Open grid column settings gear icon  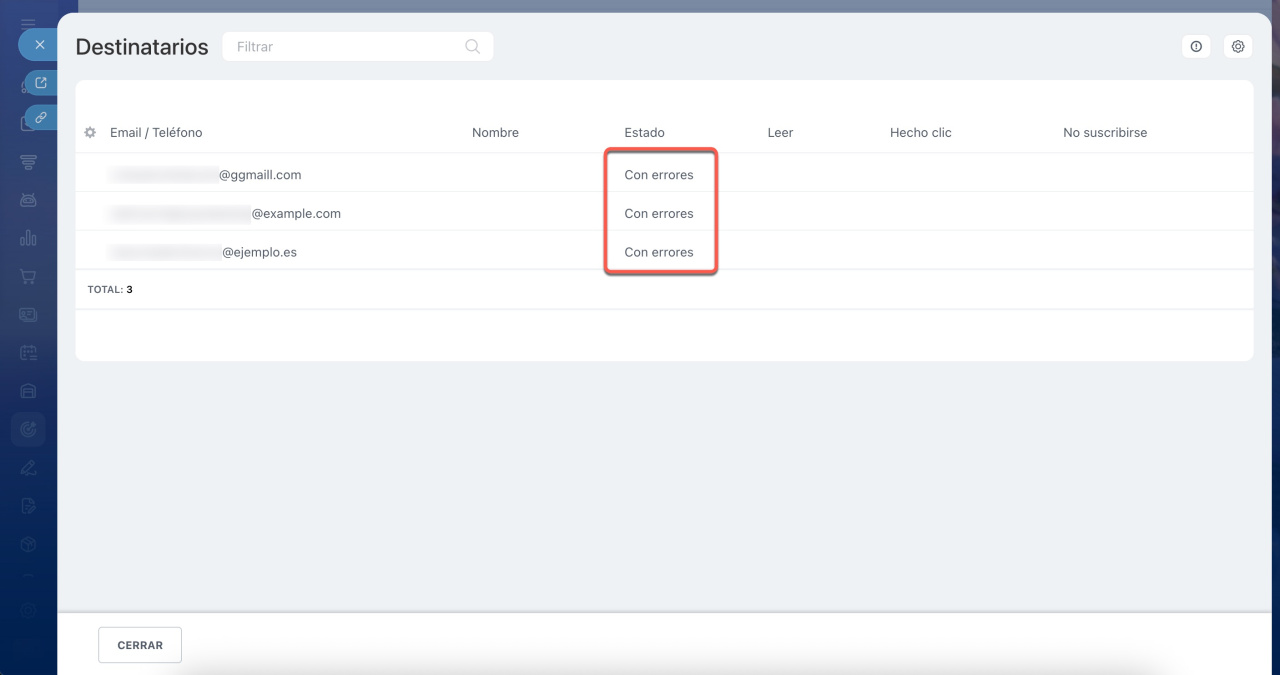[x=91, y=133]
